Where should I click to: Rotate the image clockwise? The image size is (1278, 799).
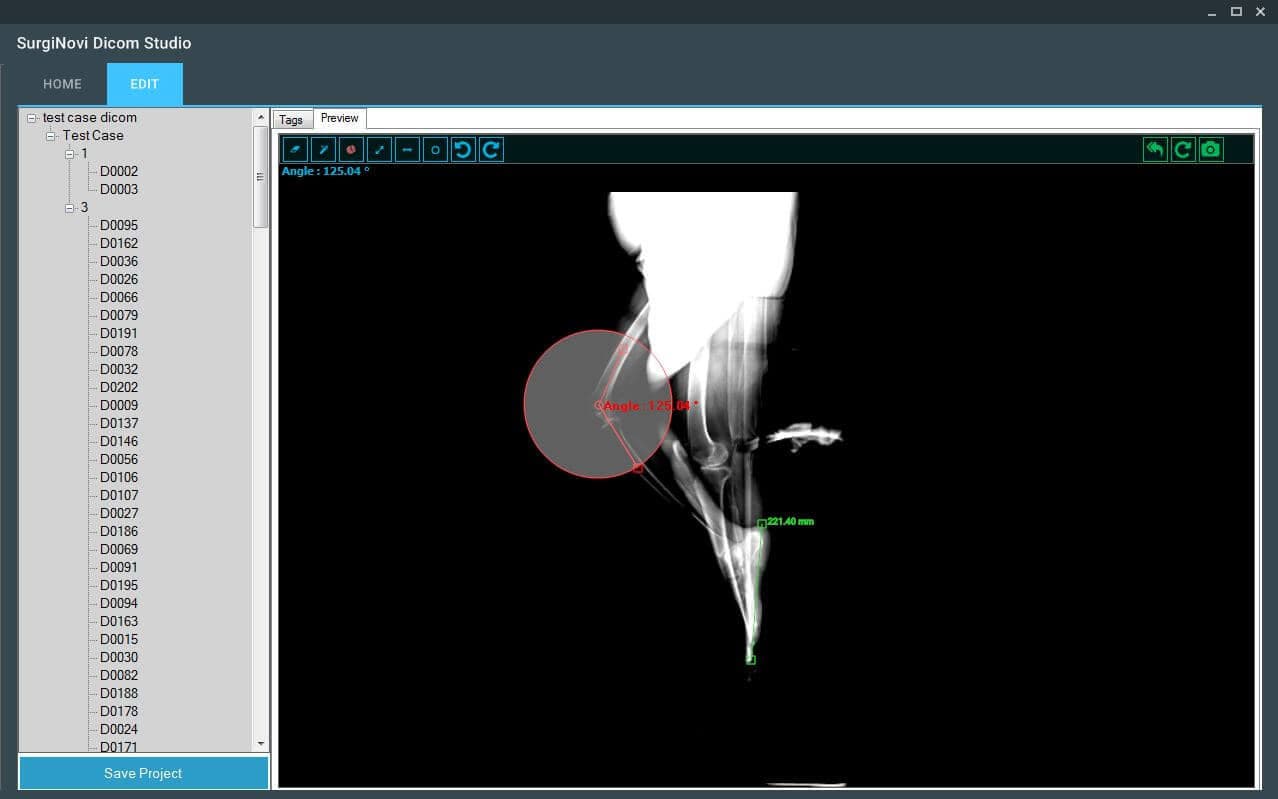(x=490, y=149)
